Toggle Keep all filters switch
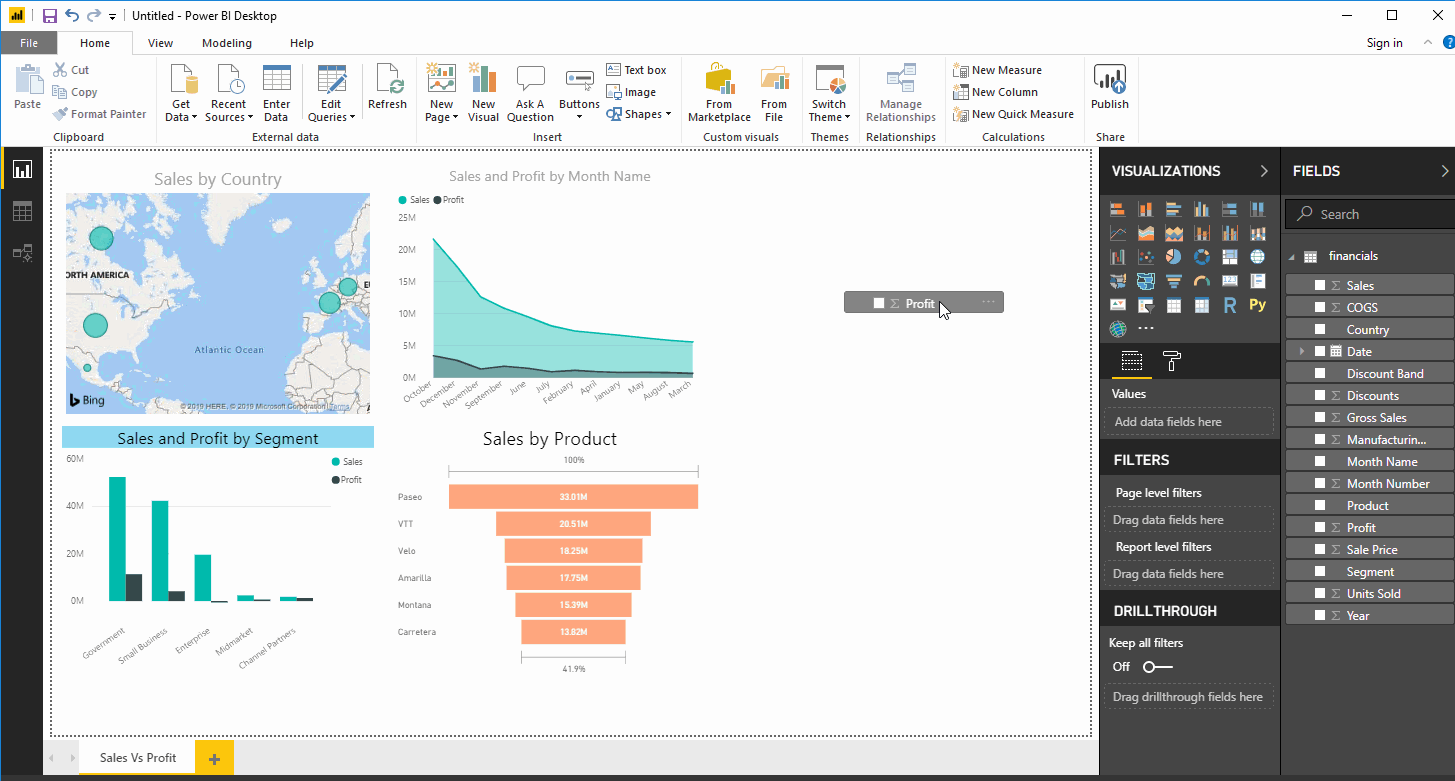The width and height of the screenshot is (1455, 781). click(1158, 667)
